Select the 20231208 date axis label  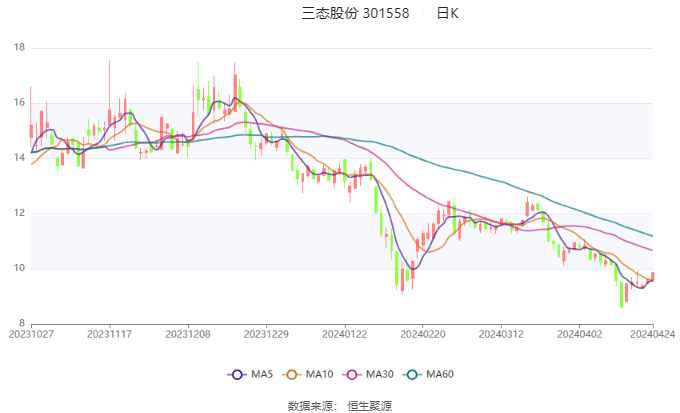188,334
